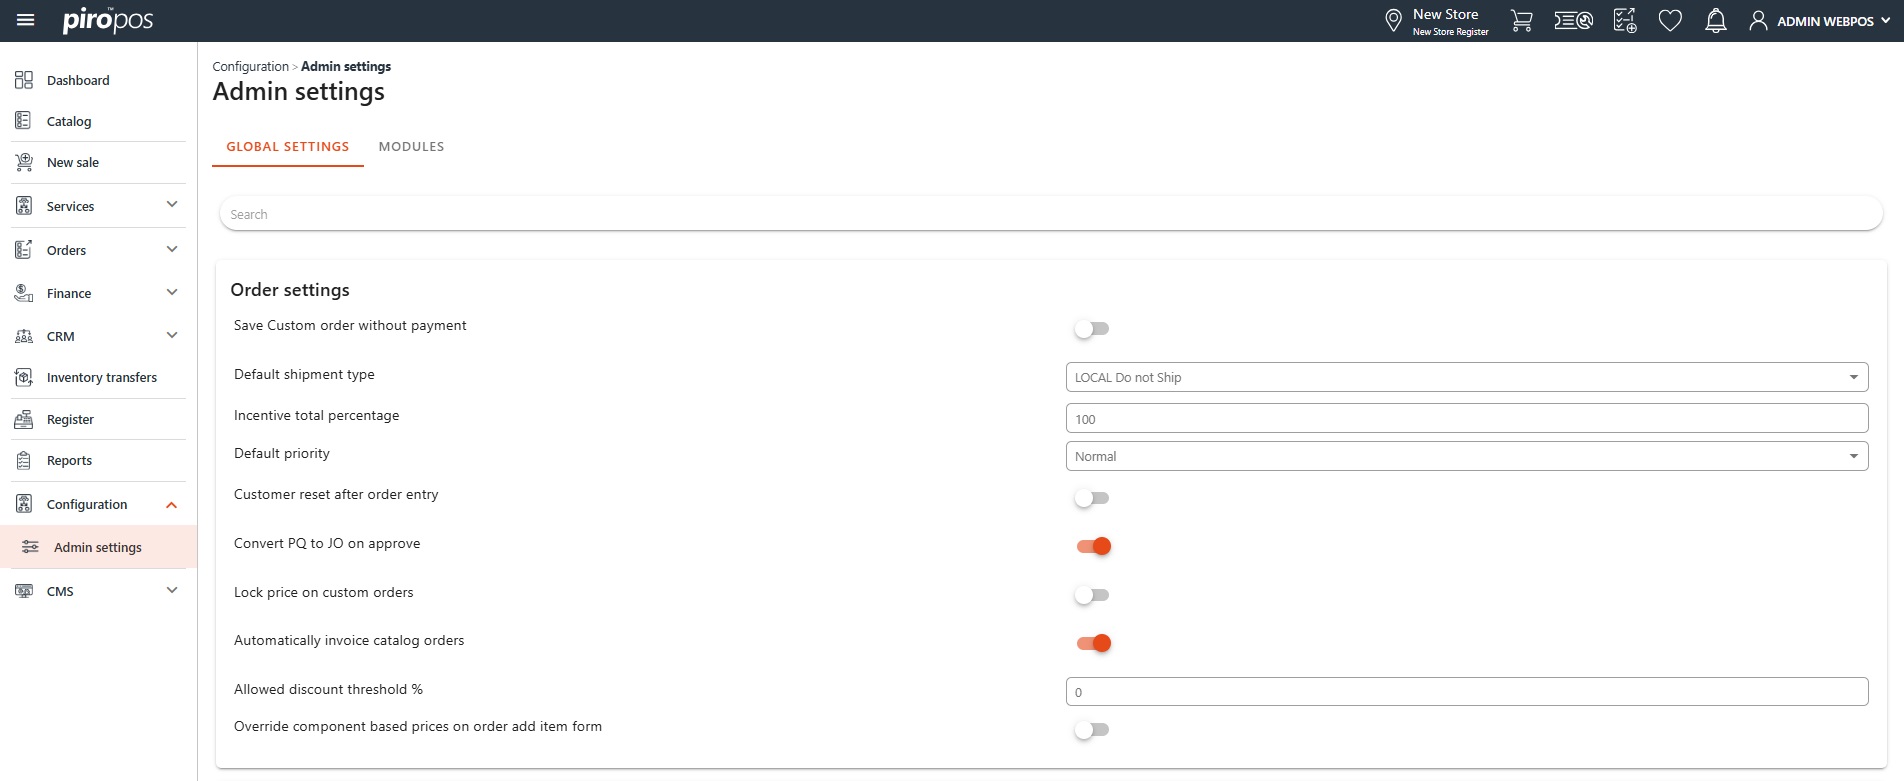Enable Save Custom order without payment
Screen dimensions: 1904x781
1092,329
